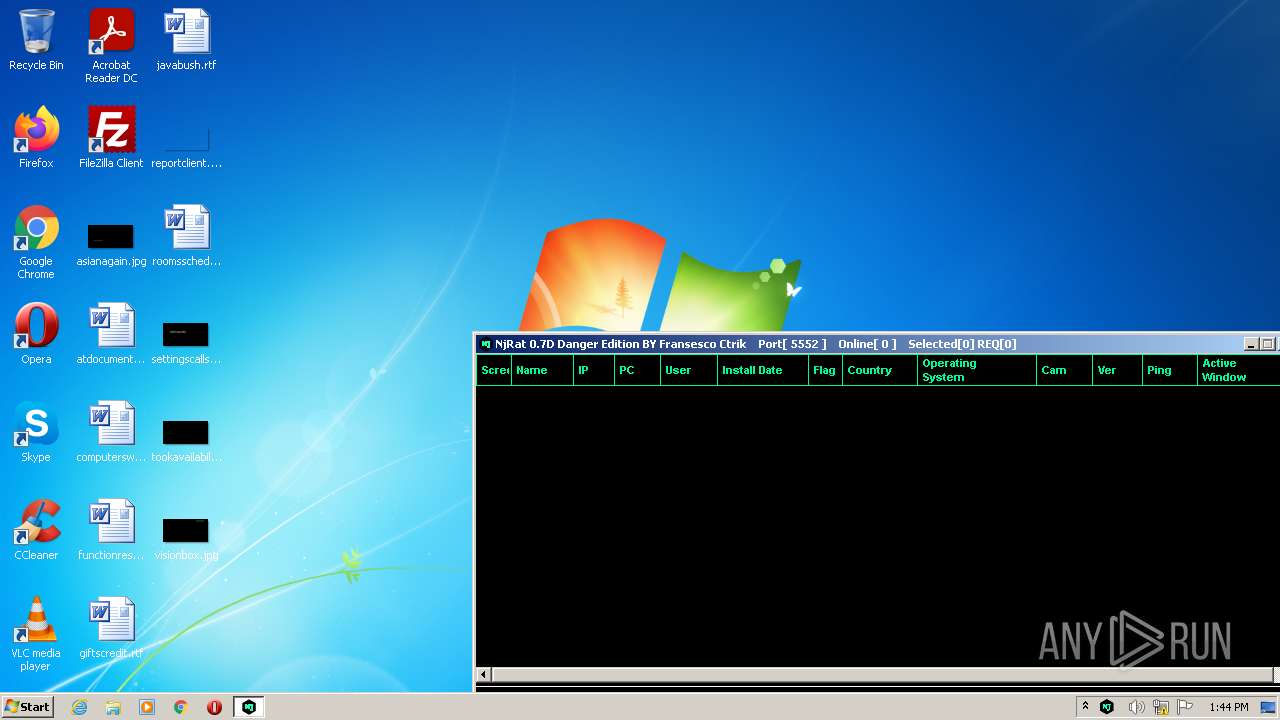This screenshot has width=1280, height=720.
Task: Sort by Operating System column header
Action: pos(977,370)
